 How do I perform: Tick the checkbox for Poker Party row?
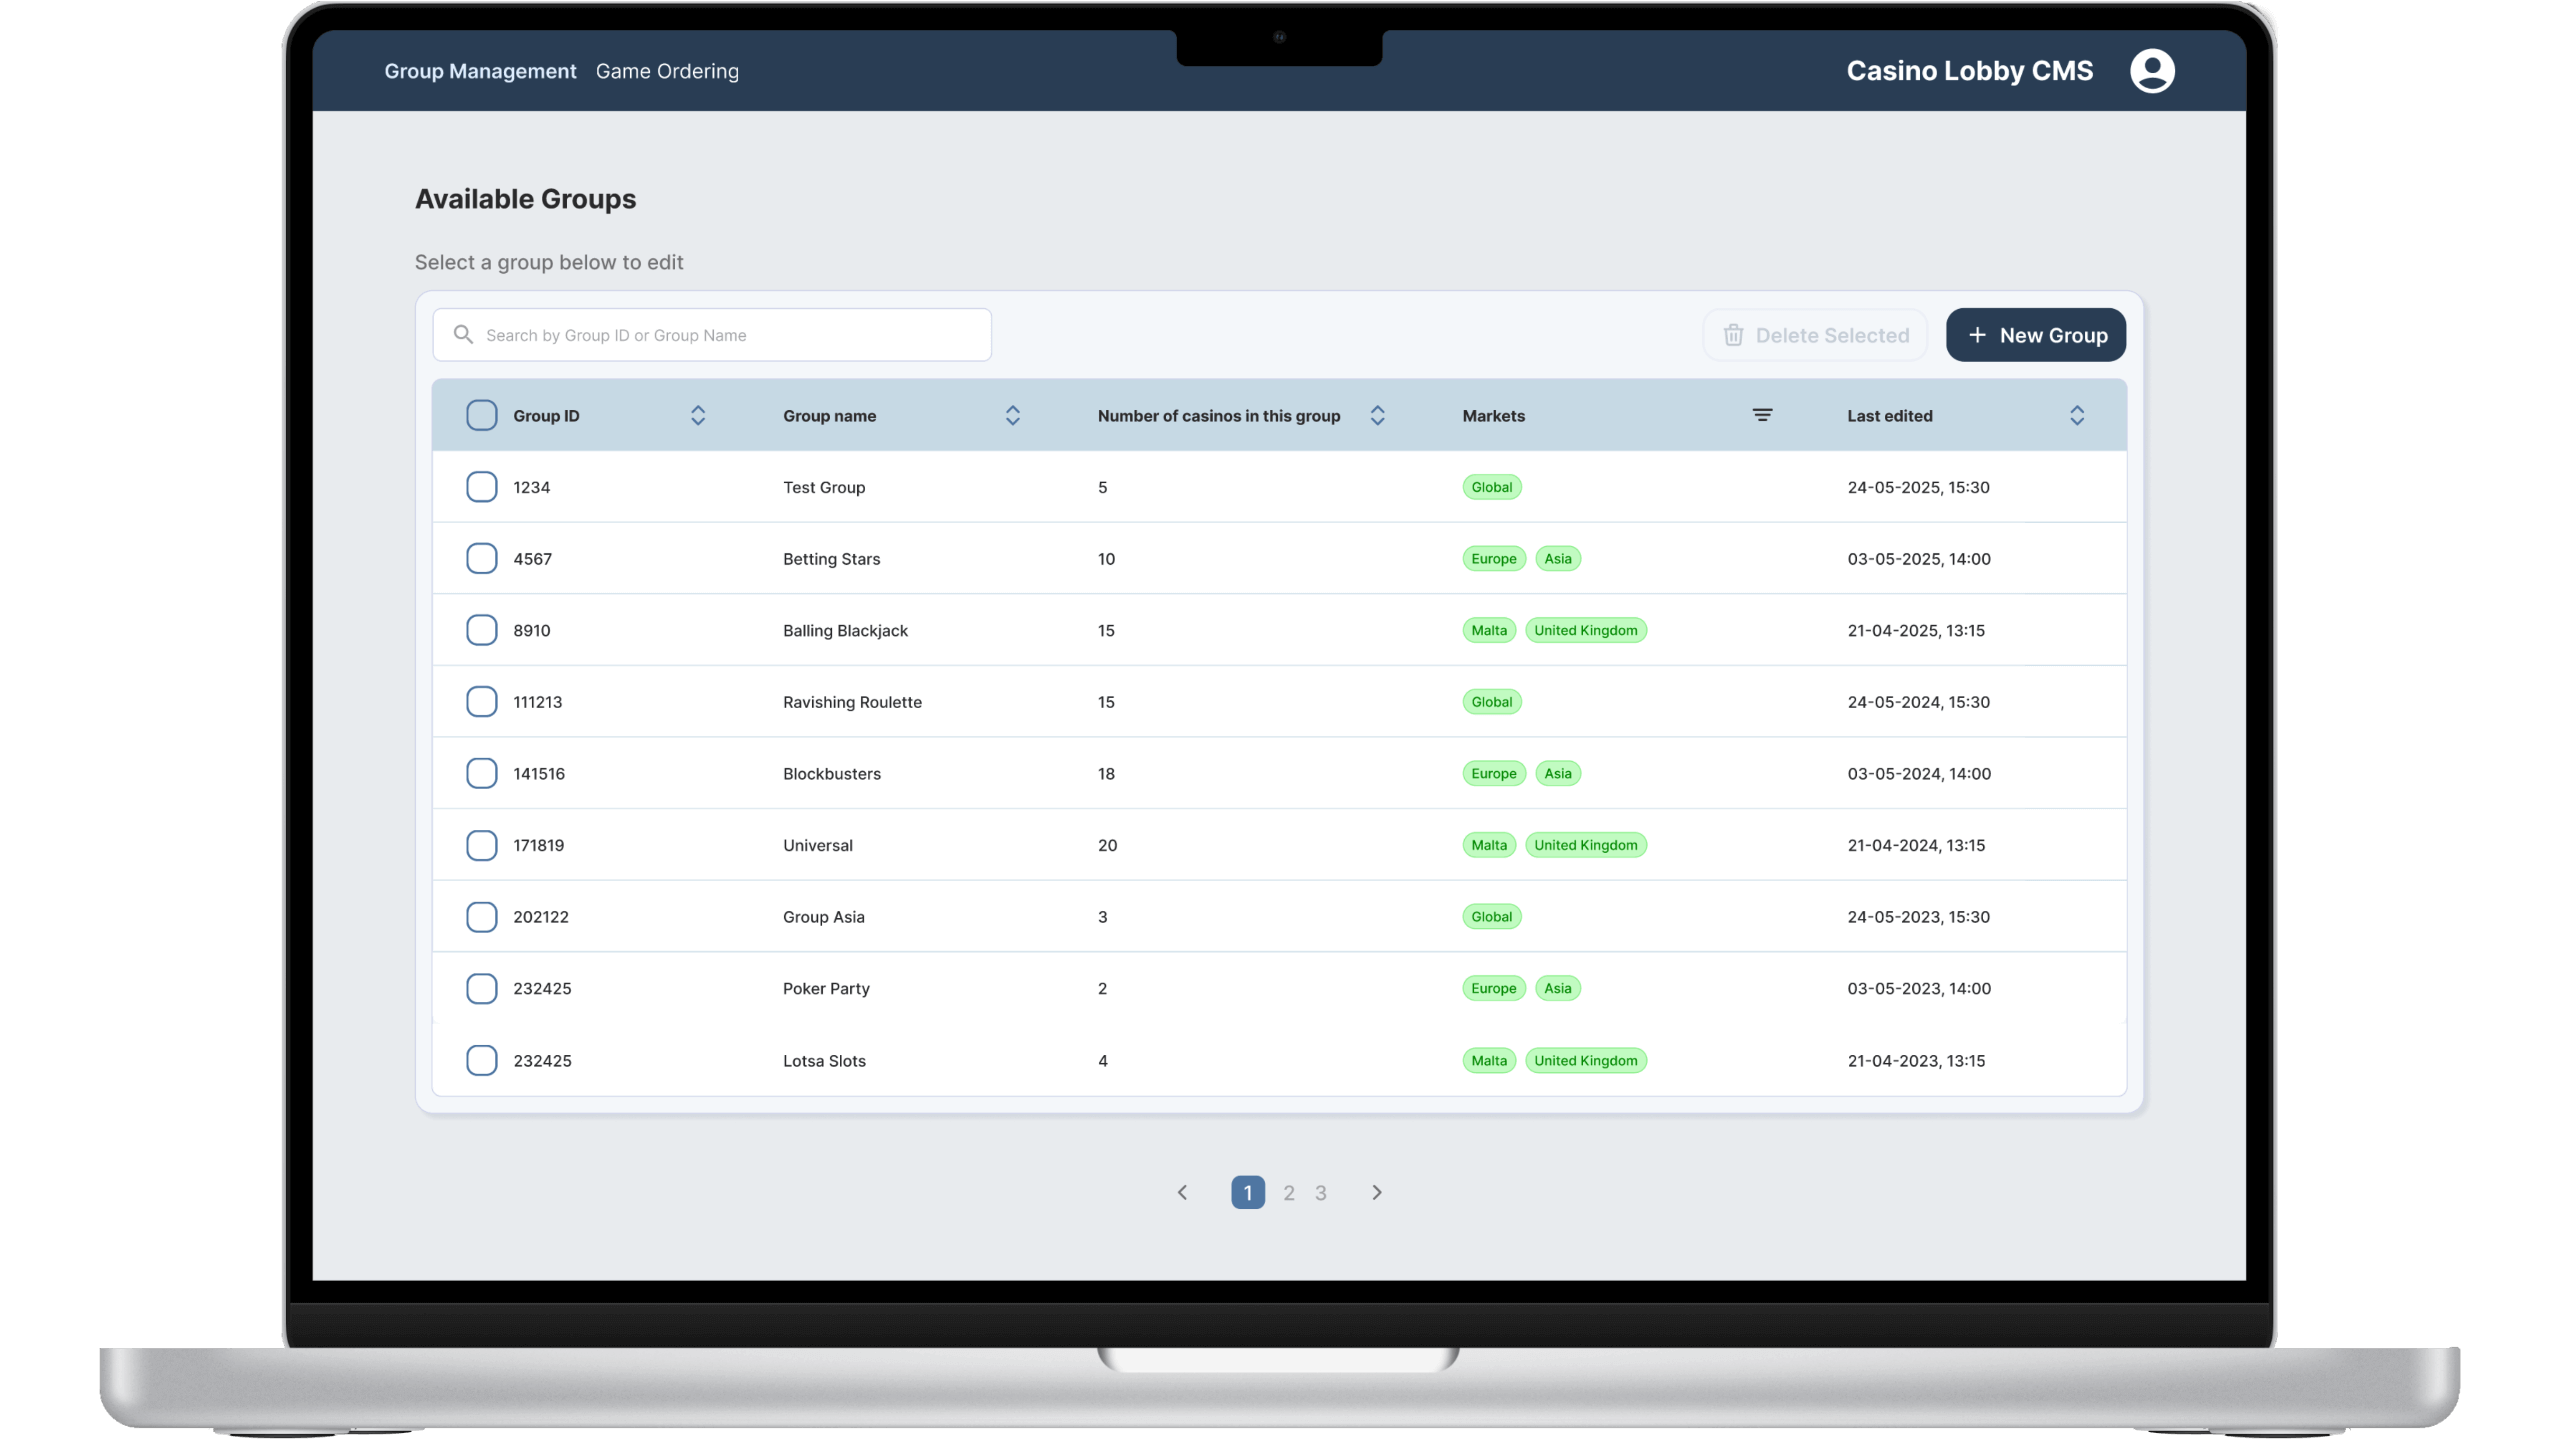(x=481, y=988)
